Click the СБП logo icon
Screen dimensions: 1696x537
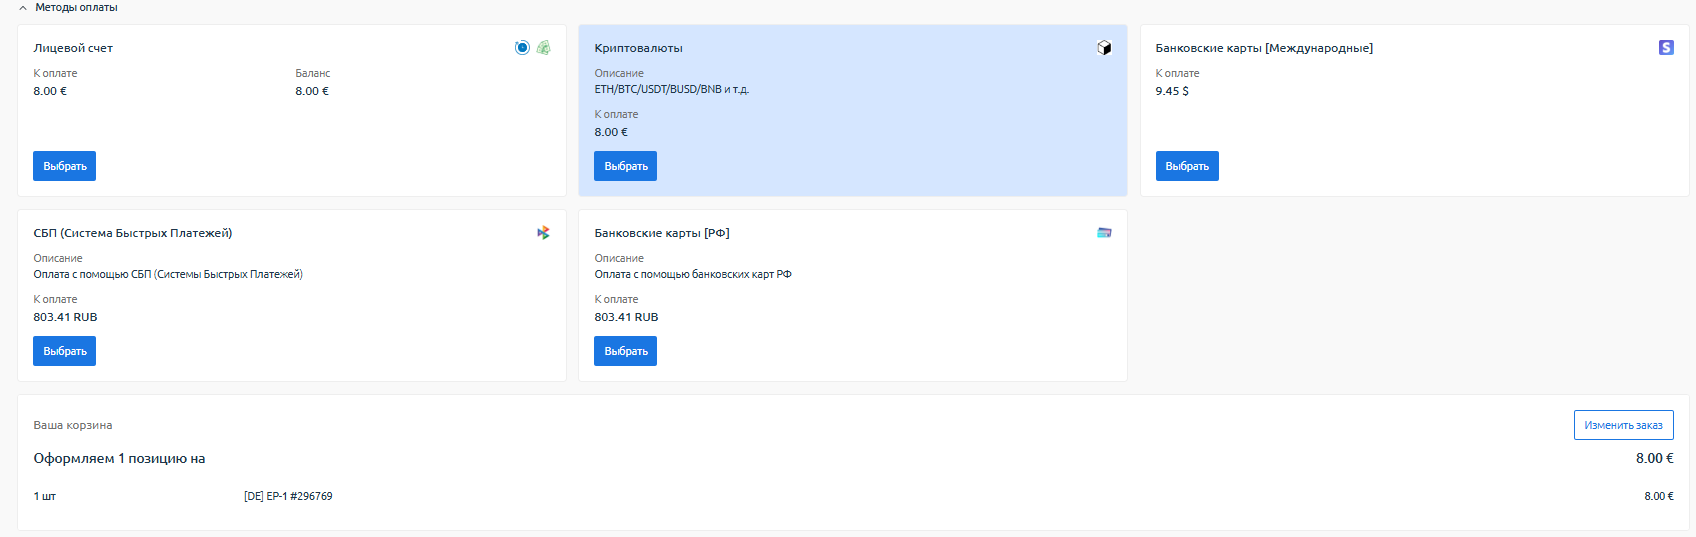point(543,233)
